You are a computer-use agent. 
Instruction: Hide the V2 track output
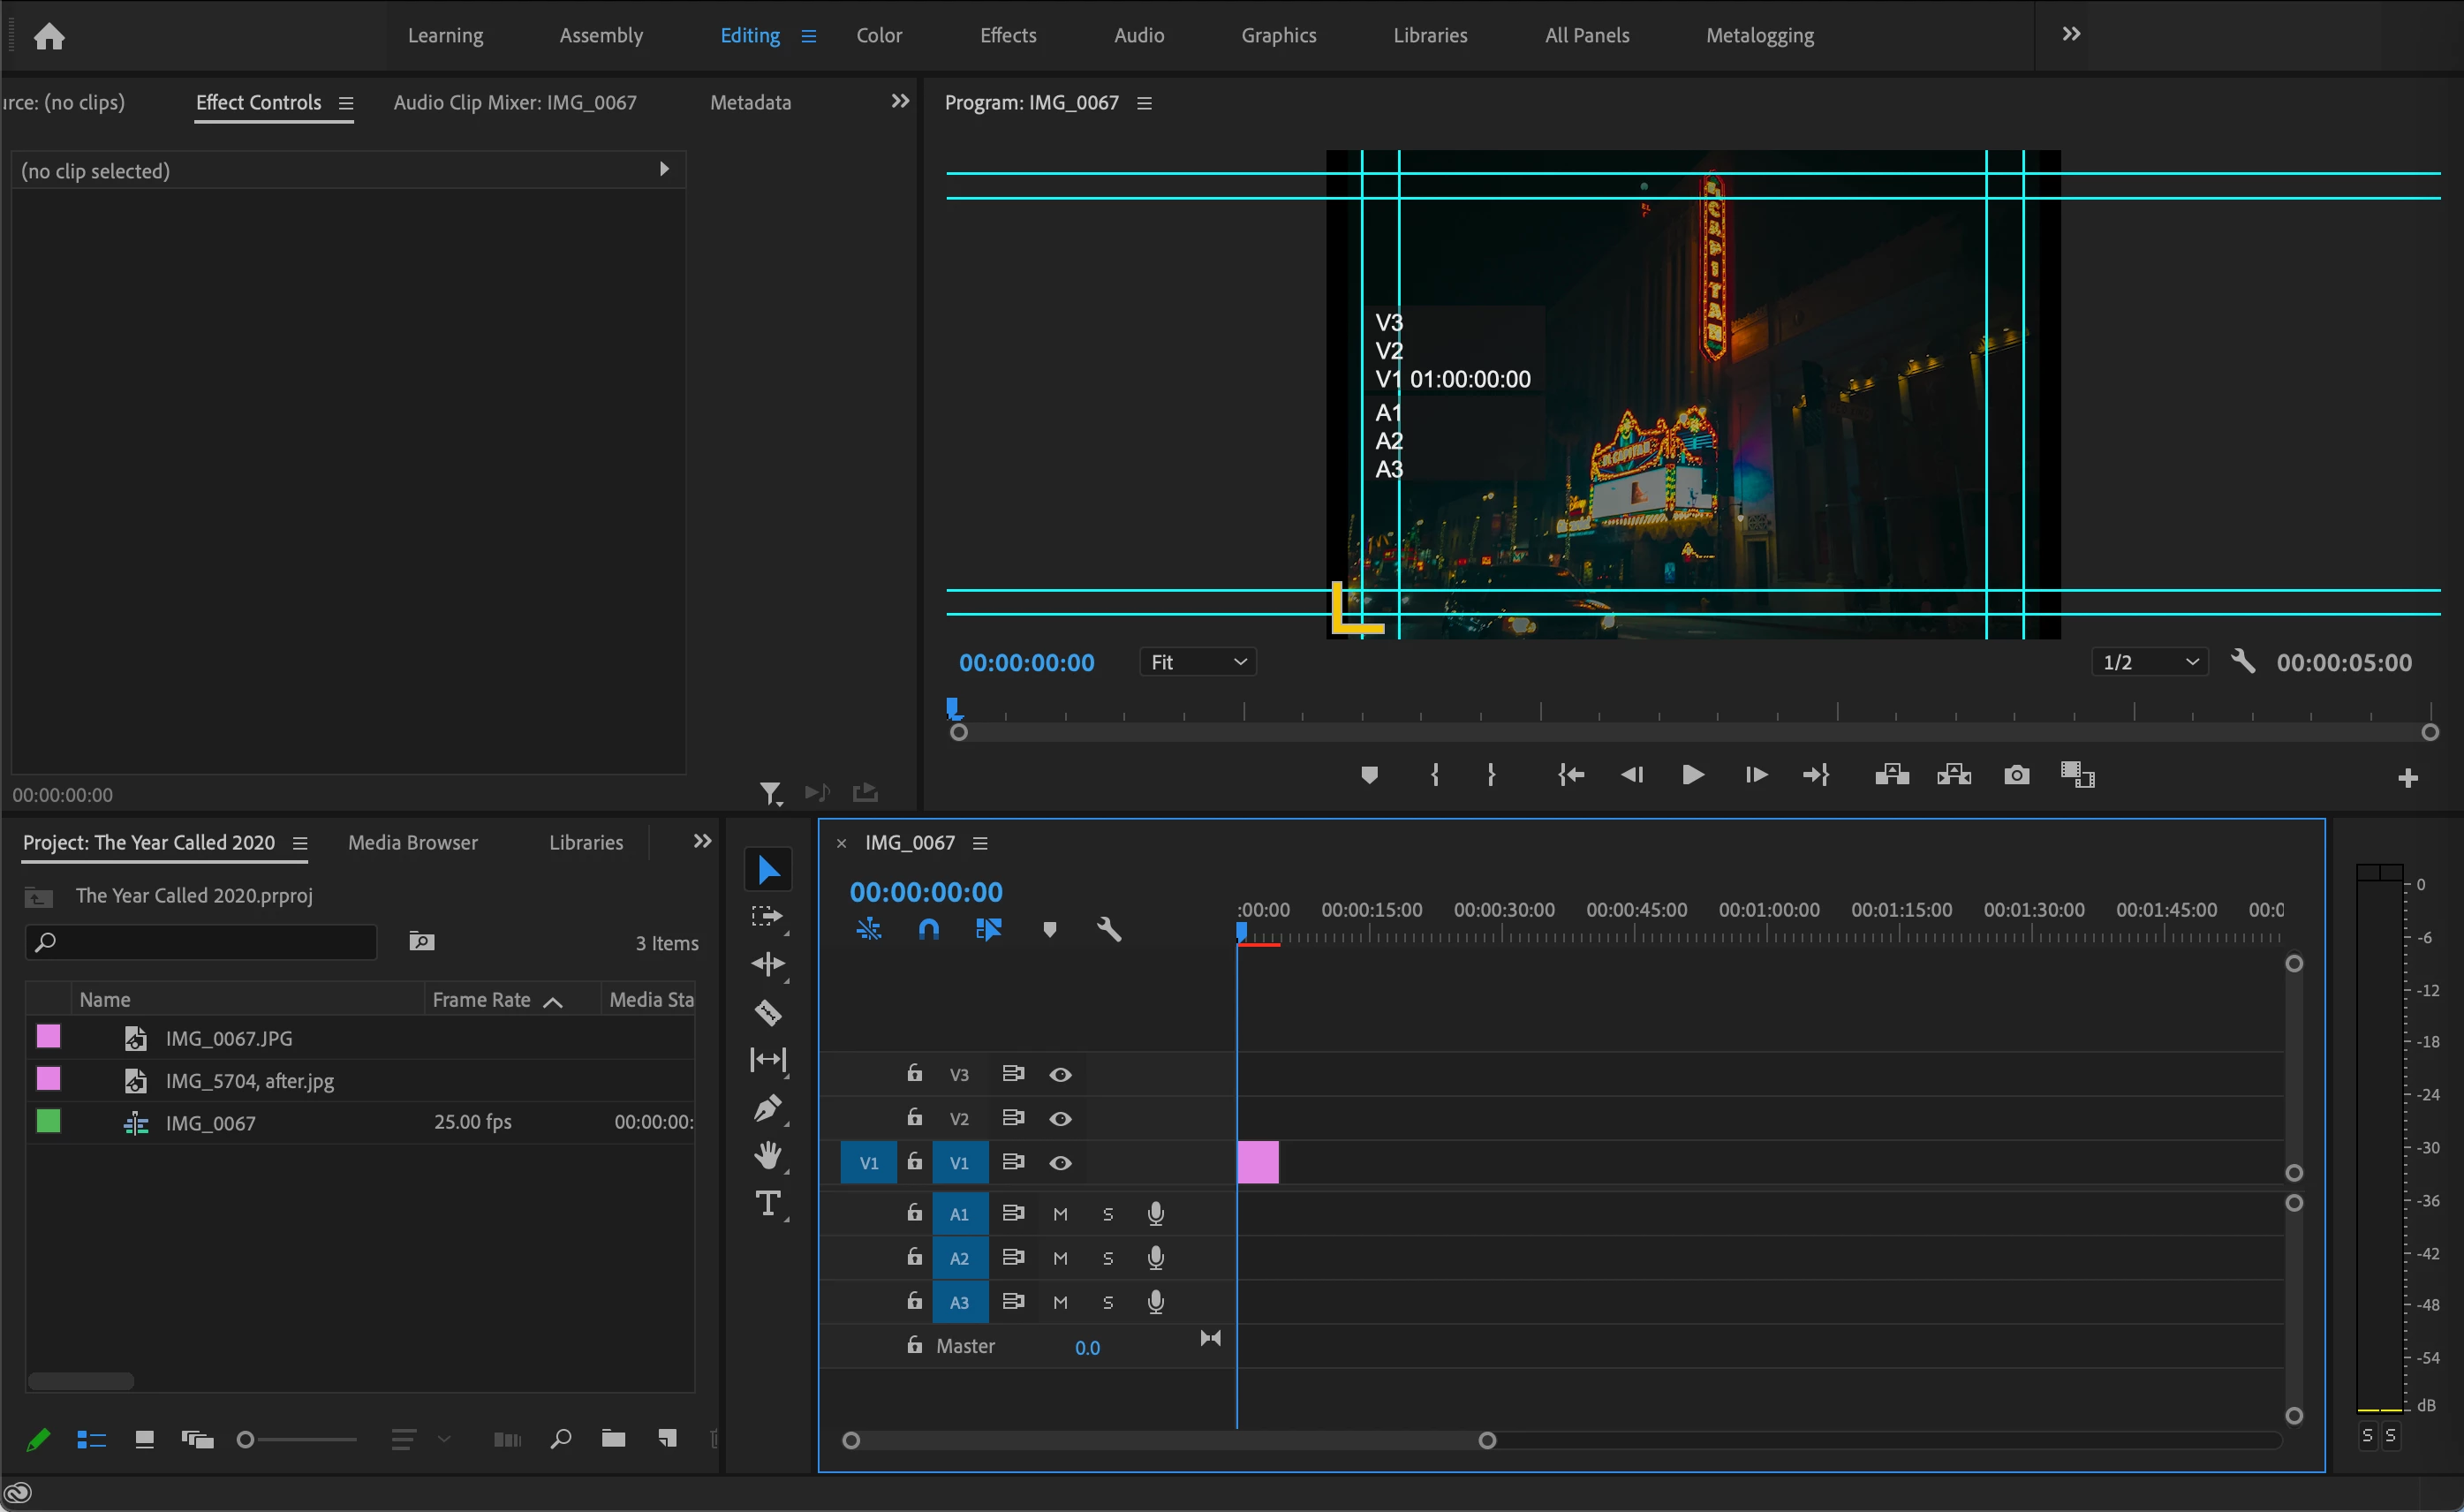(1060, 1119)
